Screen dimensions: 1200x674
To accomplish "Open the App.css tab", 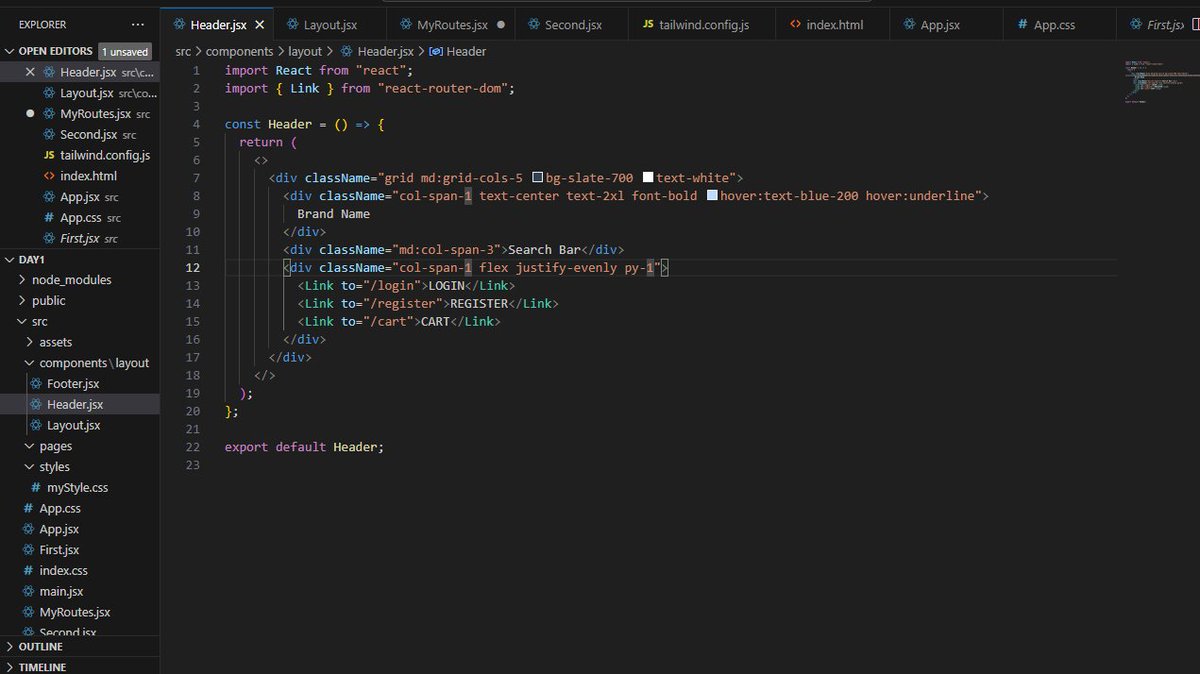I will point(1061,24).
